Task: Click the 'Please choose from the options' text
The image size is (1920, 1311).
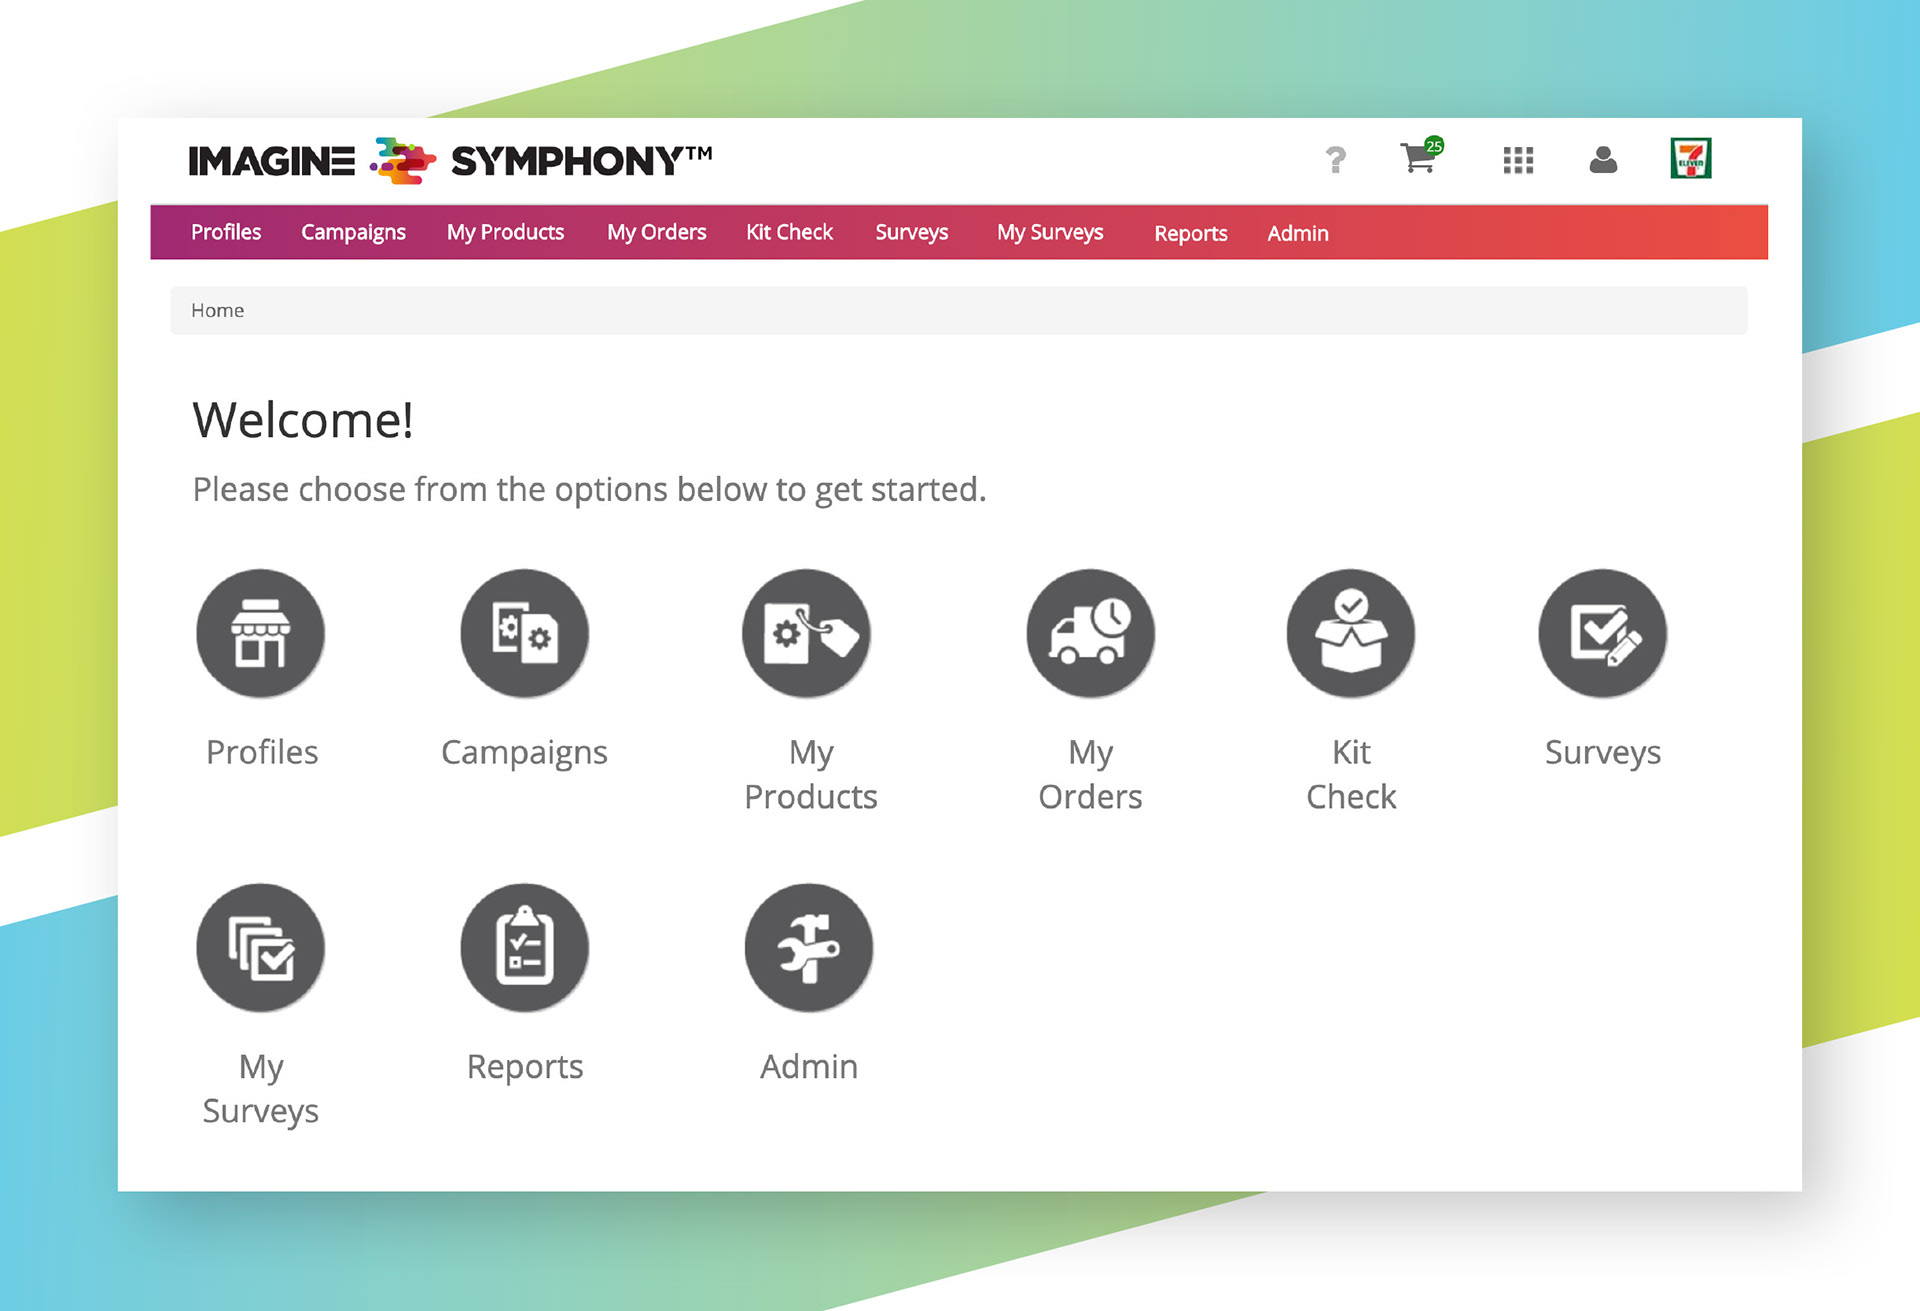Action: pyautogui.click(x=589, y=490)
